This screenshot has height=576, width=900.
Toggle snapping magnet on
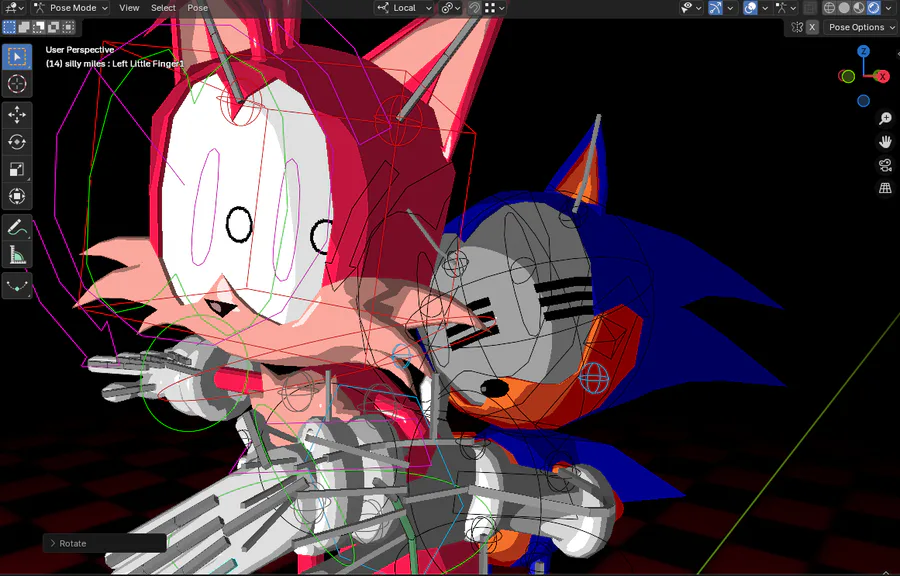point(475,7)
